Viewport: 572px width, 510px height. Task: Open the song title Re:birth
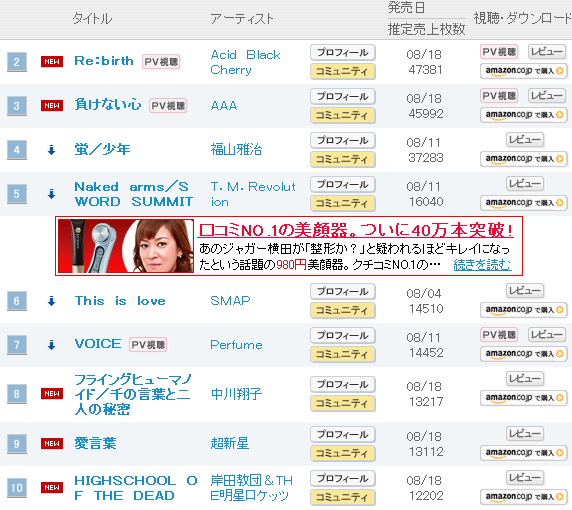click(x=104, y=61)
